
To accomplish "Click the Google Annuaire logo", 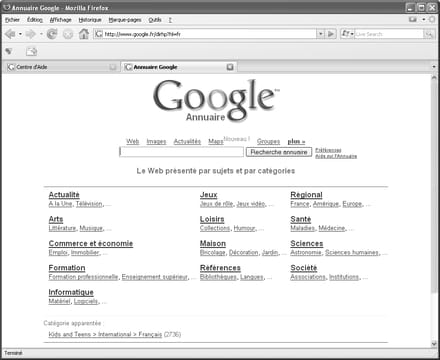I will click(x=216, y=101).
